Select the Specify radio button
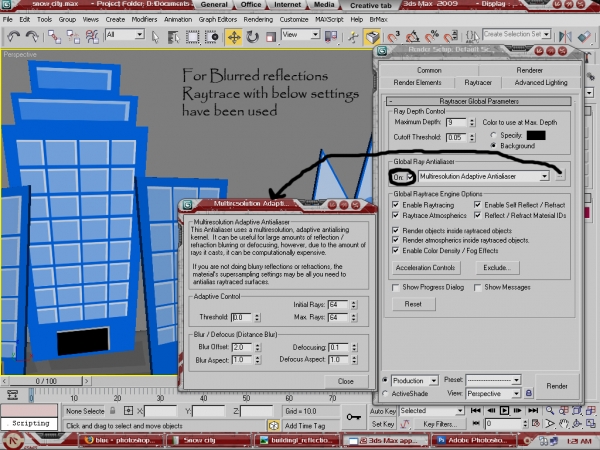Image resolution: width=600 pixels, height=450 pixels. click(x=493, y=135)
